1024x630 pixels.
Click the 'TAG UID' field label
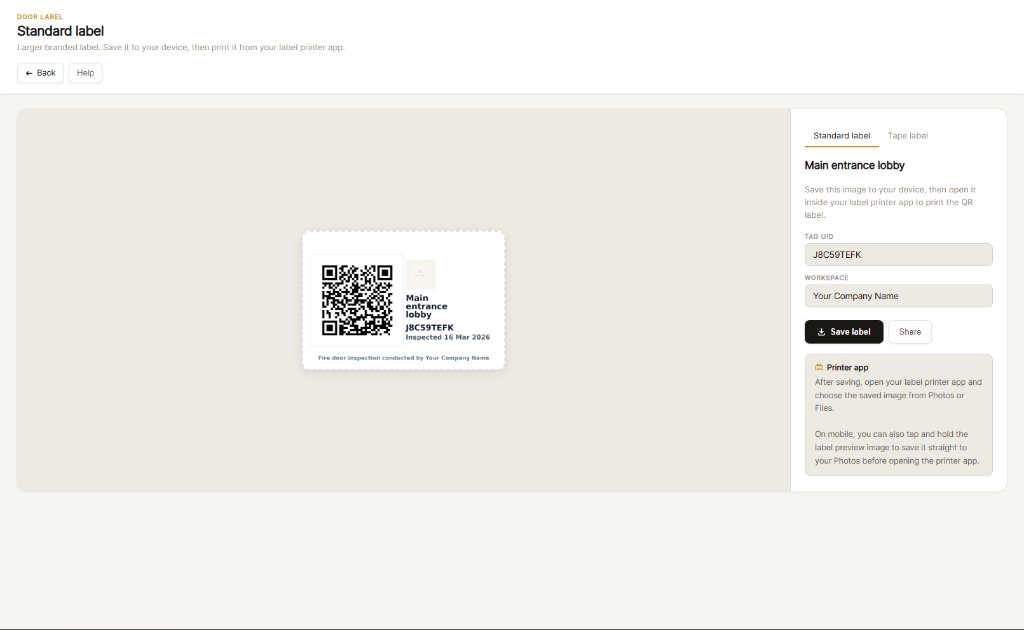pos(818,236)
